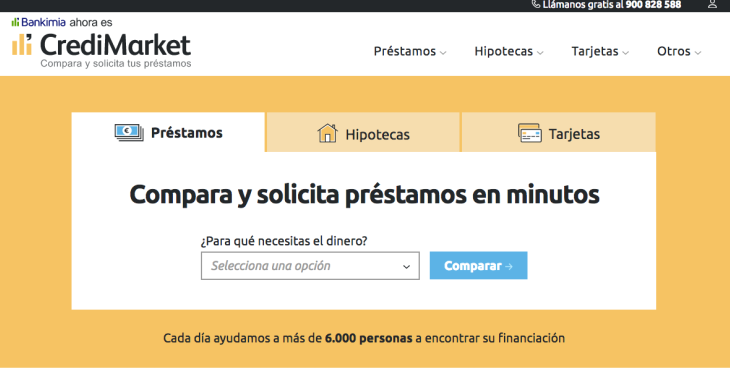Viewport: 730px width, 389px height.
Task: Expand chevron next to Tarjetas in navigation
Action: coord(626,53)
